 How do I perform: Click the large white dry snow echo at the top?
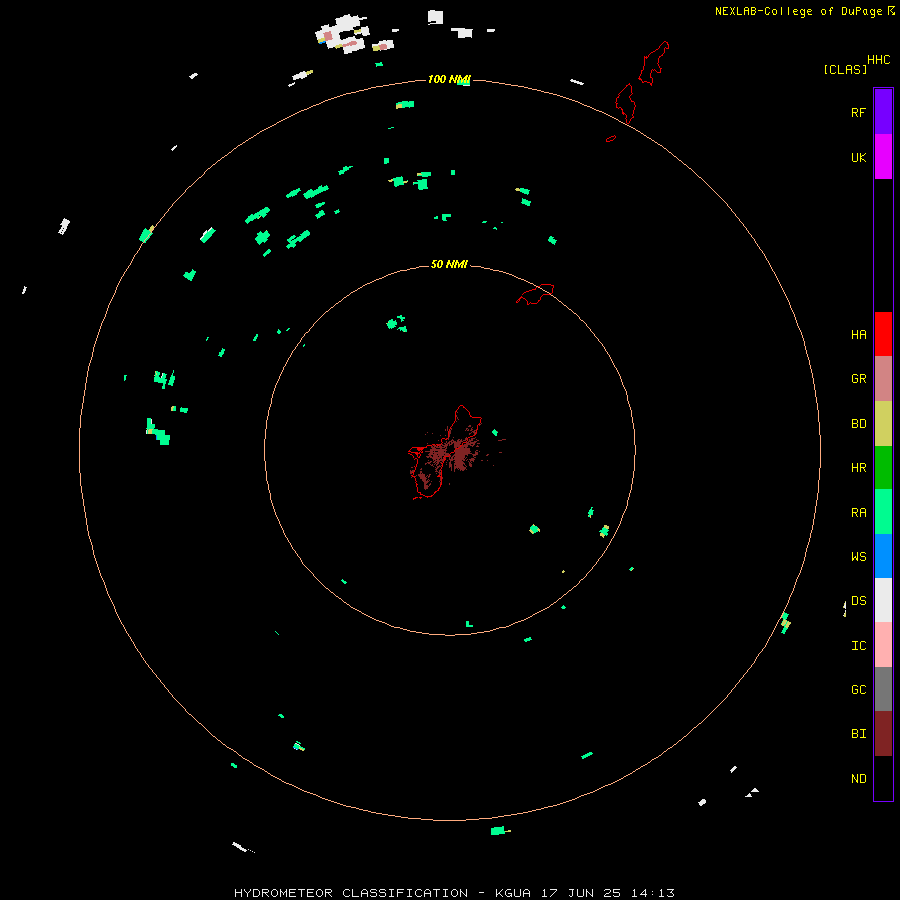click(x=343, y=34)
